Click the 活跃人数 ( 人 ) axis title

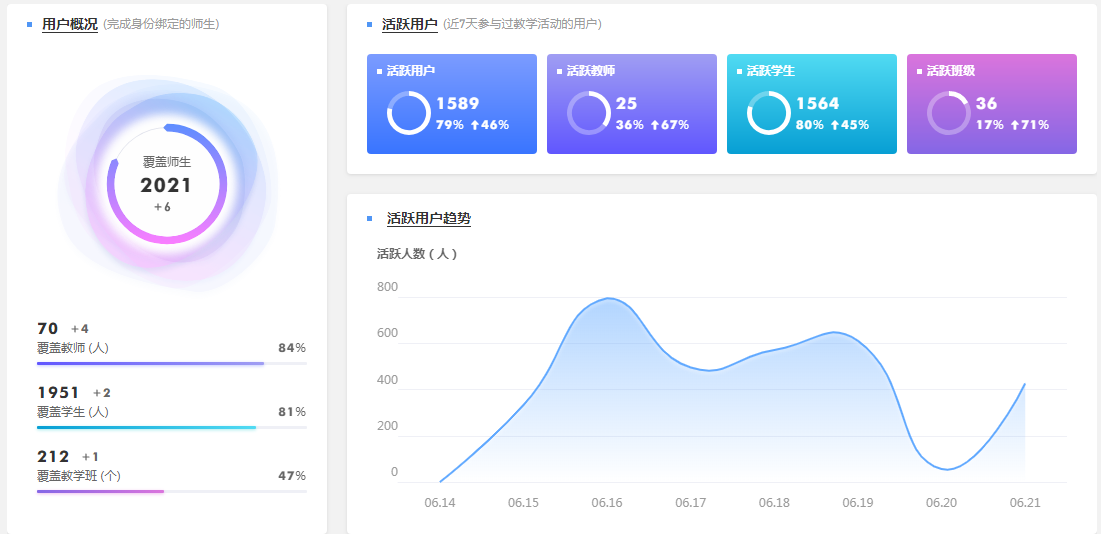tap(417, 254)
